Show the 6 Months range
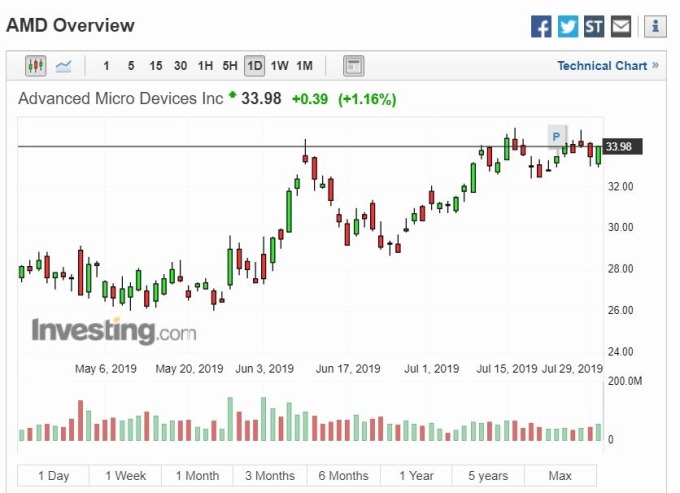Viewport: 680px width, 493px height. (x=343, y=476)
